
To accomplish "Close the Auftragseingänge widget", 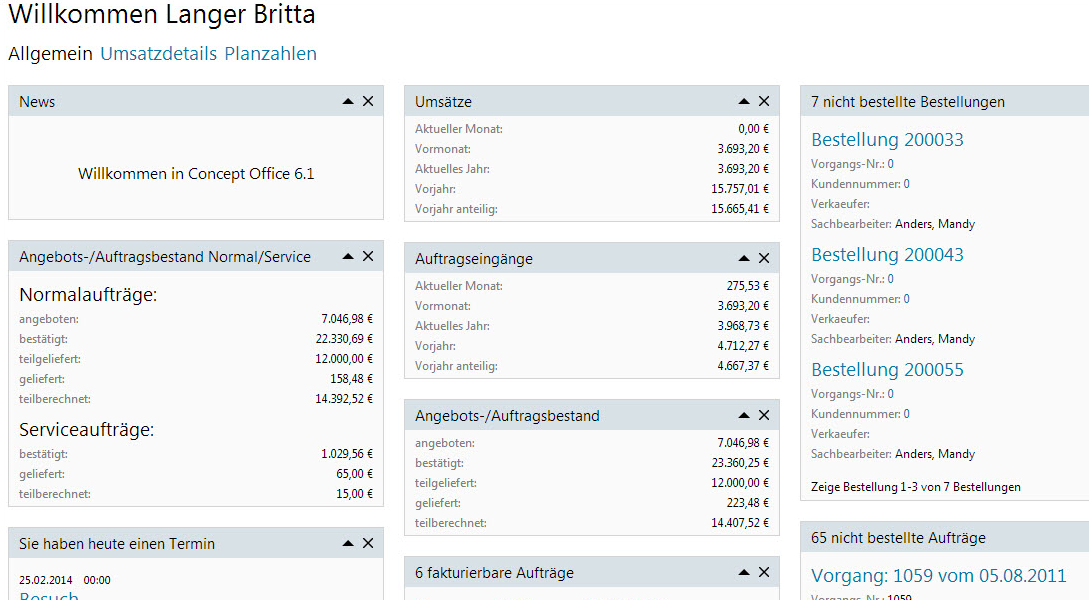I will pos(764,258).
